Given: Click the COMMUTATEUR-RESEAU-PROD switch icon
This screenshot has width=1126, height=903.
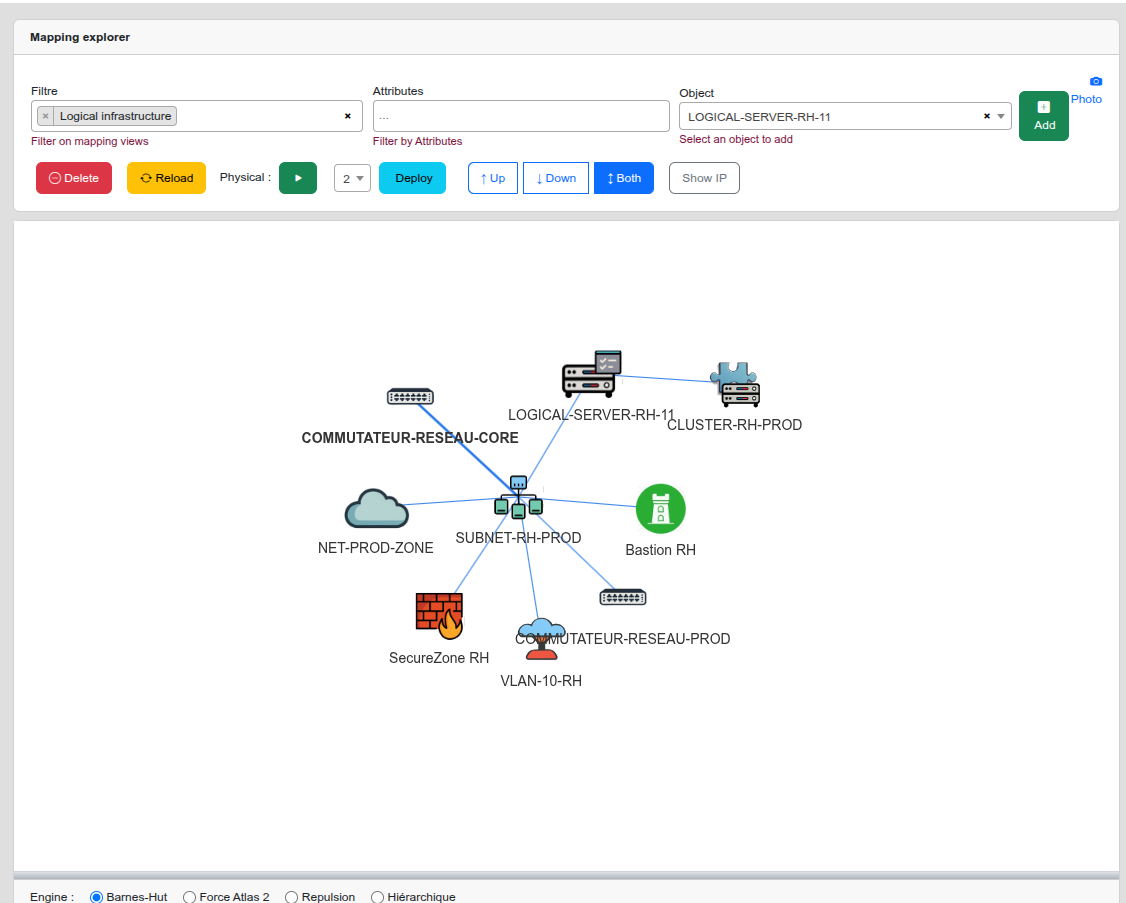Looking at the screenshot, I should coord(623,597).
